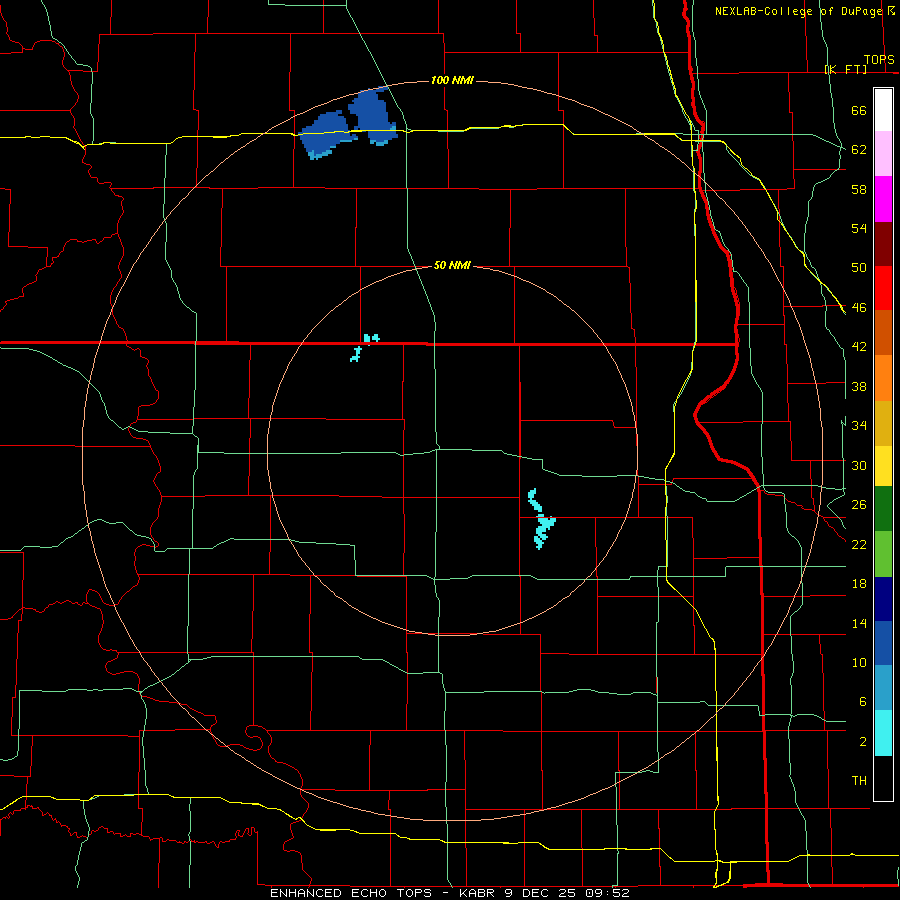The image size is (900, 900).
Task: Click the 100 NMI range ring label
Action: click(452, 80)
